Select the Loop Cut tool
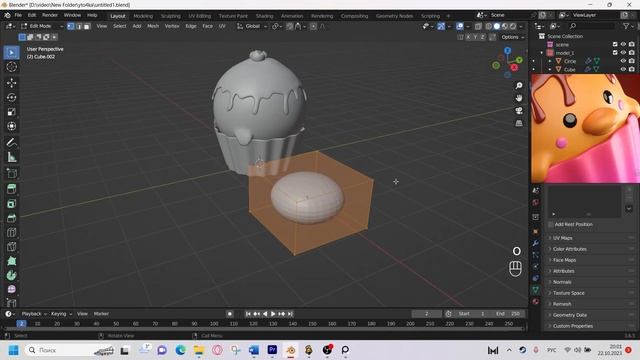Image resolution: width=640 pixels, height=360 pixels. coord(11,232)
